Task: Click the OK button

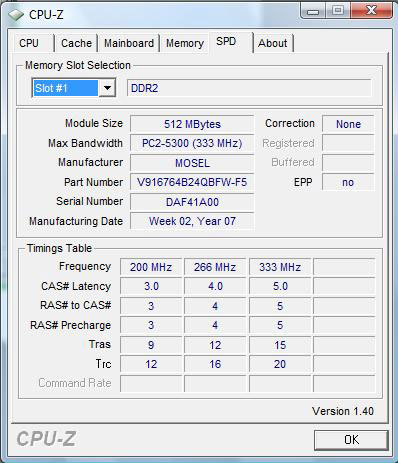Action: (x=351, y=440)
